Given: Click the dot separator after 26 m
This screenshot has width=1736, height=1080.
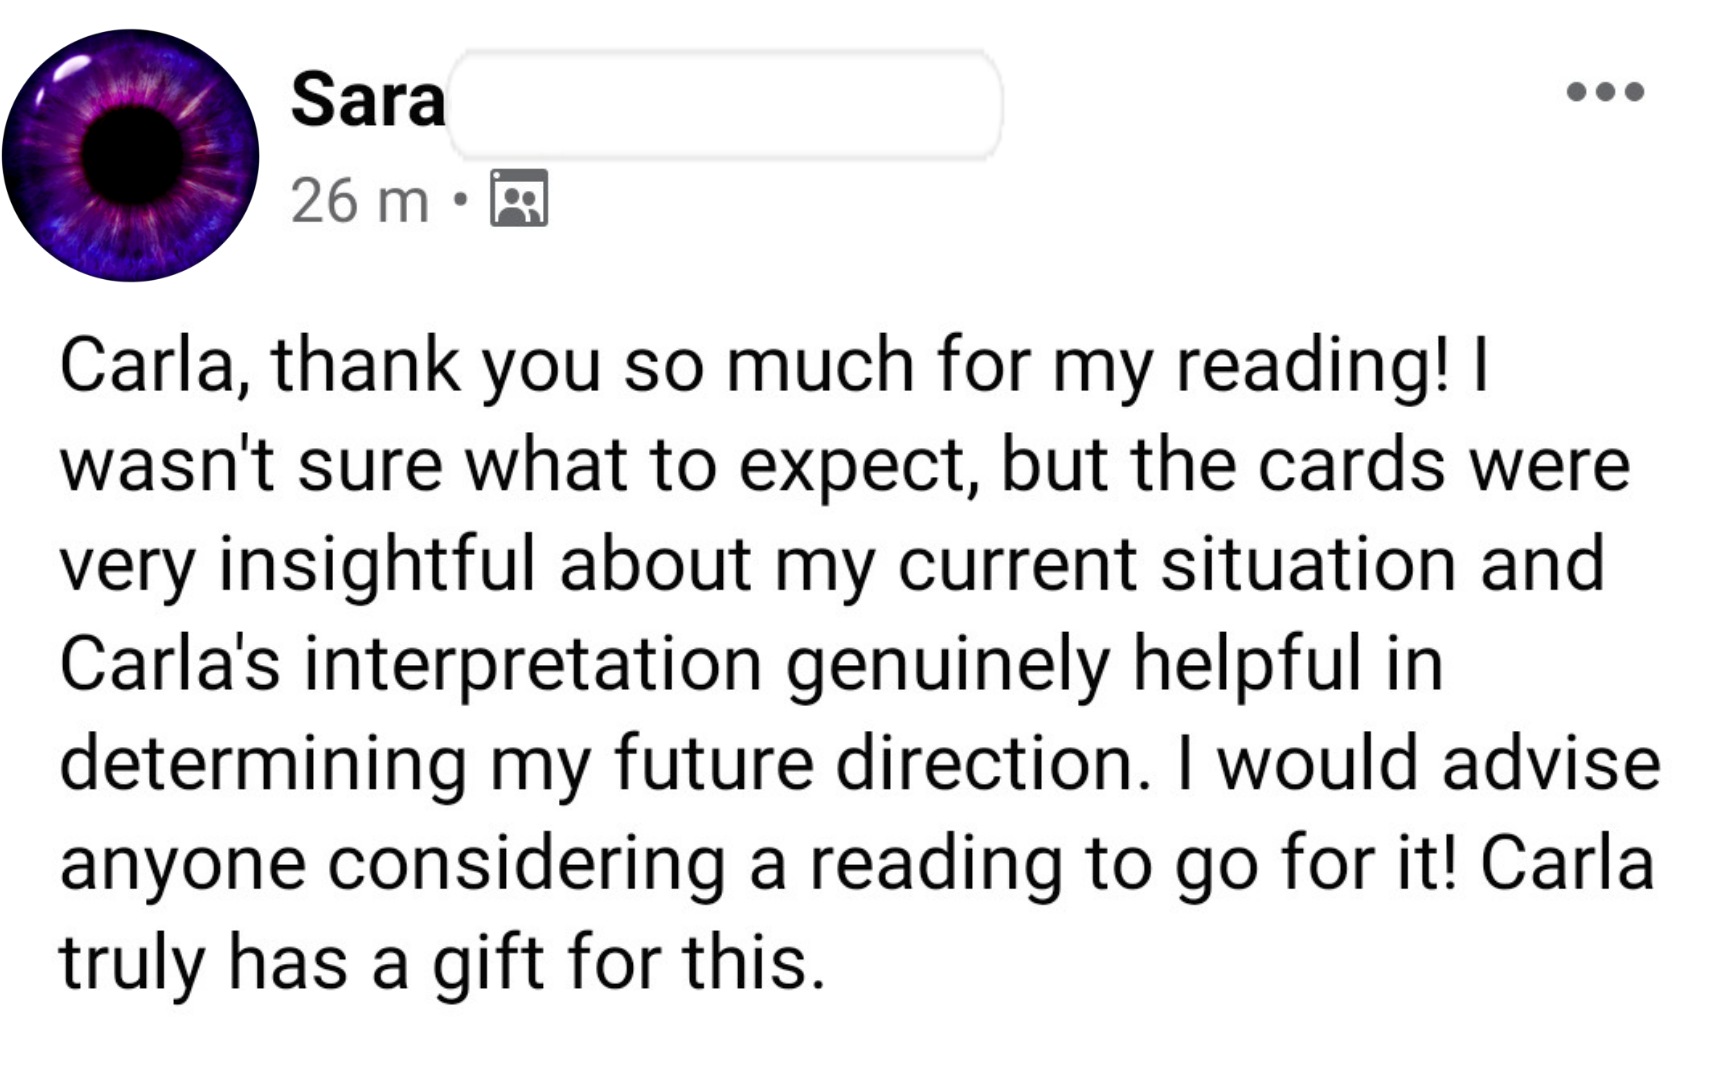Looking at the screenshot, I should (459, 200).
